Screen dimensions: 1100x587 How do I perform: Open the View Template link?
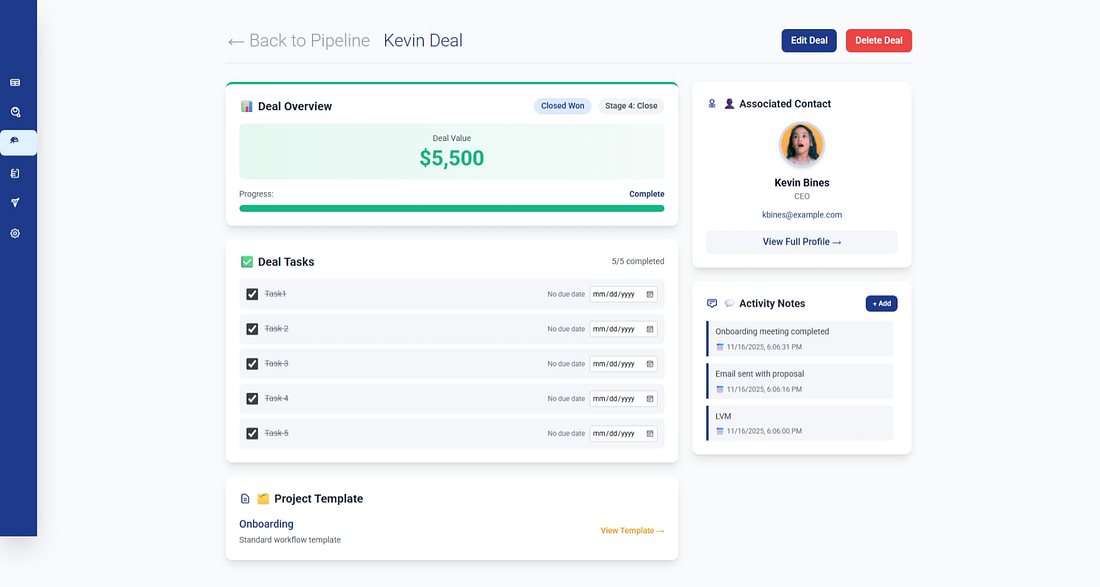[632, 531]
